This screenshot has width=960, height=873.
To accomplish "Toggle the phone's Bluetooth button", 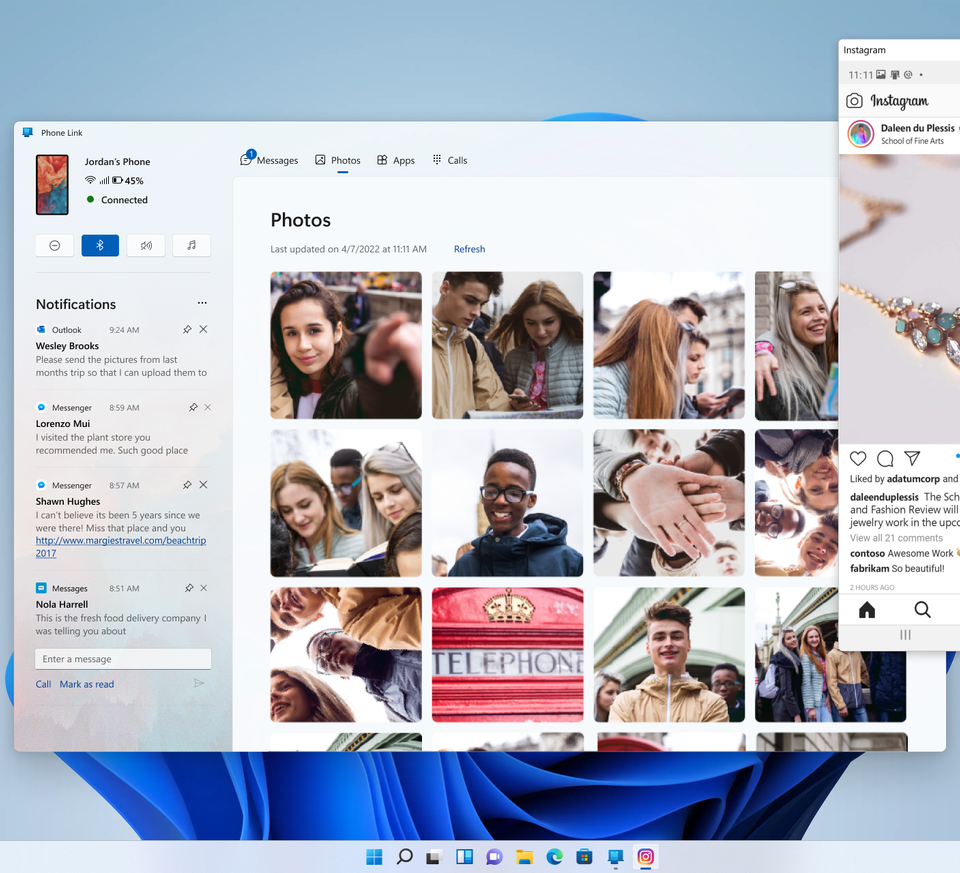I will [100, 245].
